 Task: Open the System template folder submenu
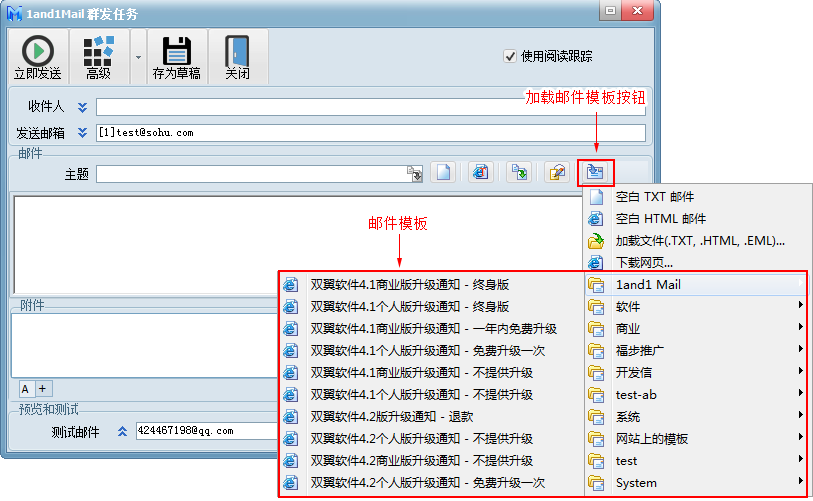coord(696,483)
